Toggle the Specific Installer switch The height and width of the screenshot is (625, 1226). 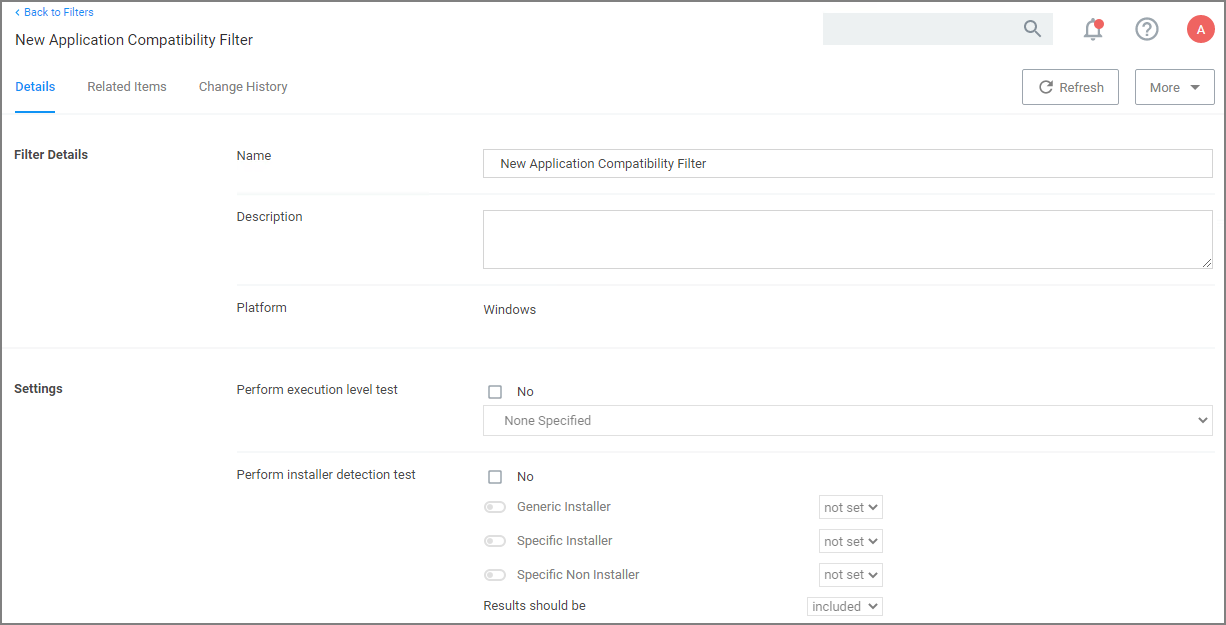click(x=495, y=541)
